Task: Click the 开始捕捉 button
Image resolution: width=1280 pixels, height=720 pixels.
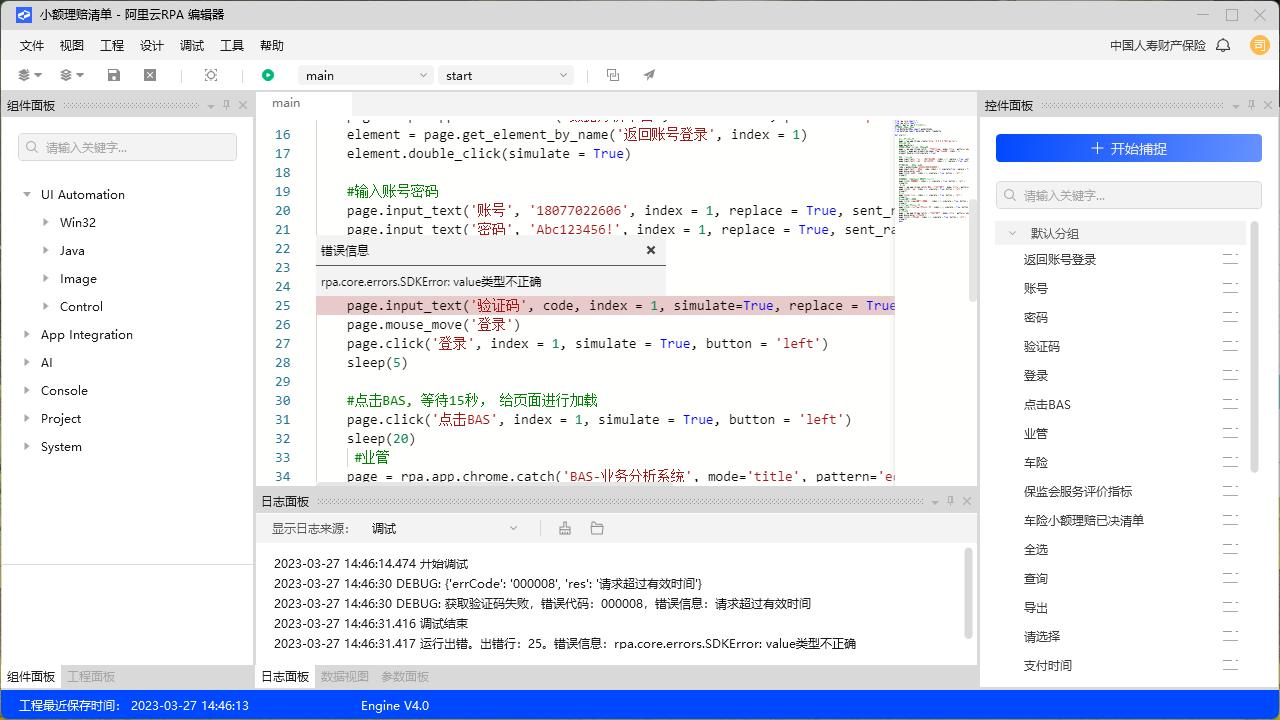Action: pyautogui.click(x=1129, y=148)
